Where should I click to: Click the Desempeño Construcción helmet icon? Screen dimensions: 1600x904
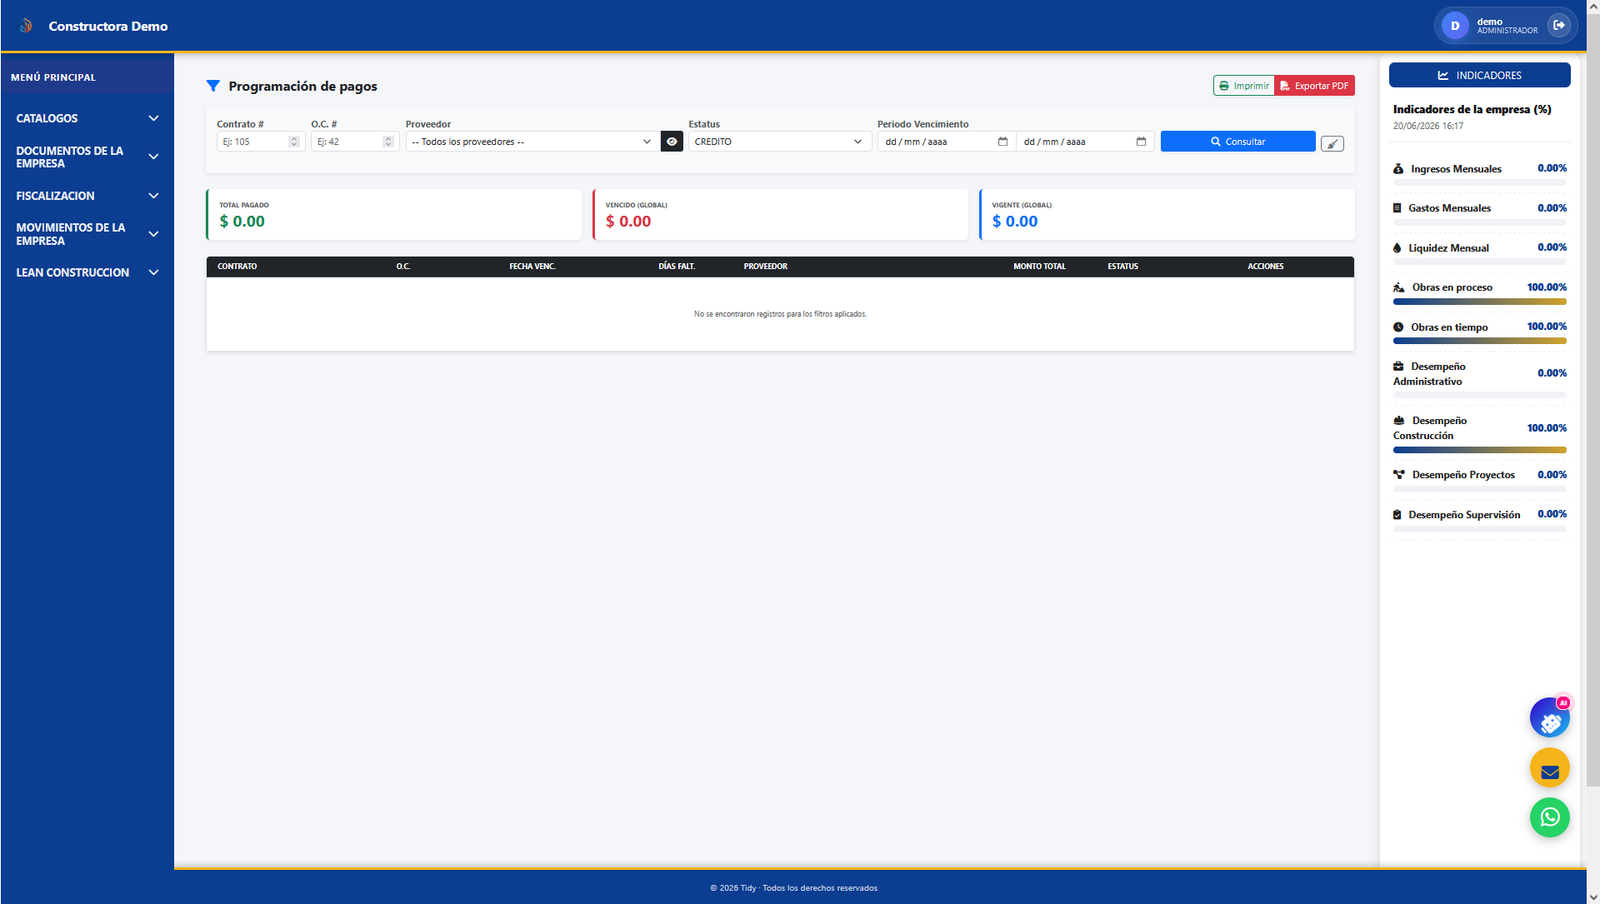pyautogui.click(x=1399, y=420)
